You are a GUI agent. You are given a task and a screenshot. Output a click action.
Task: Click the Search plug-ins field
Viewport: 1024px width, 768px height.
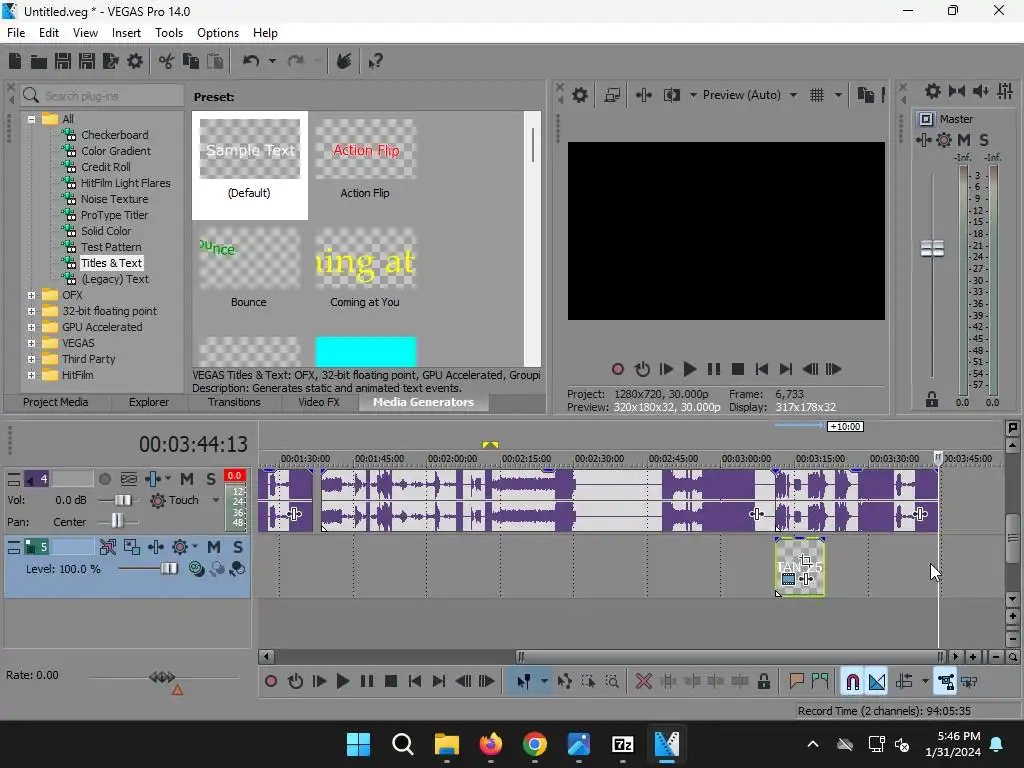(x=103, y=96)
